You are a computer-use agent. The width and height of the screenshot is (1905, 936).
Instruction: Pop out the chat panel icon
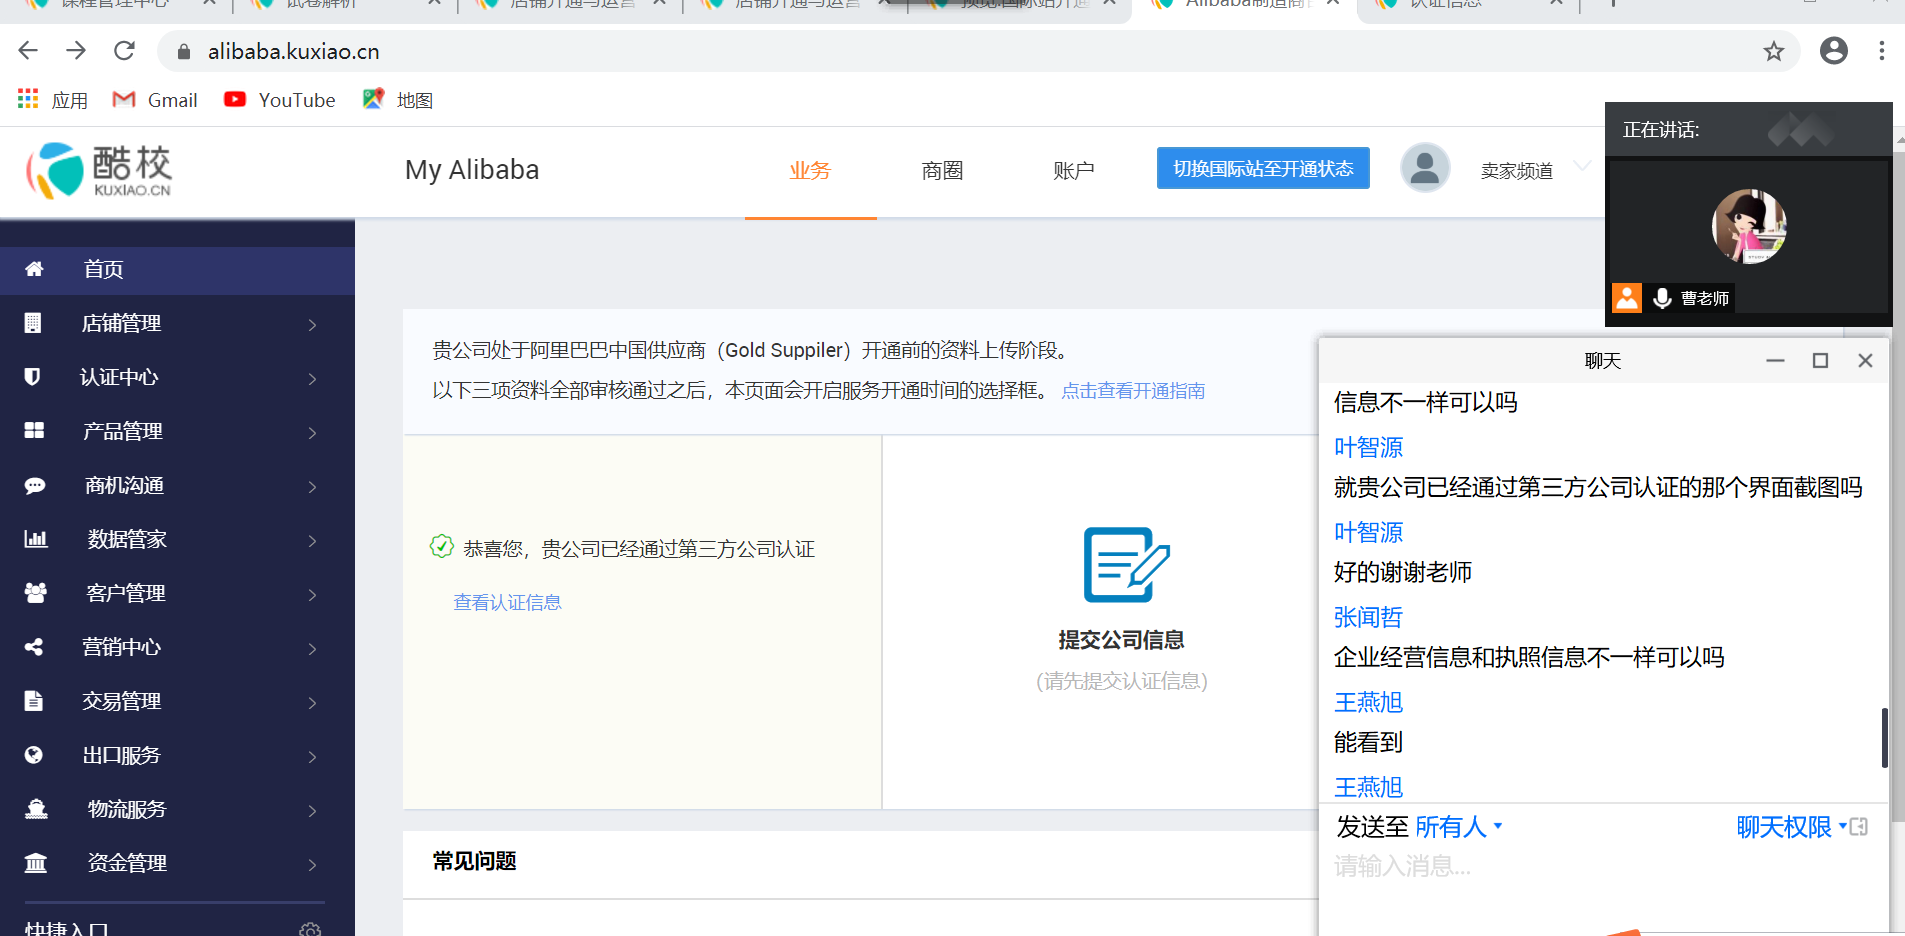[x=1859, y=827]
